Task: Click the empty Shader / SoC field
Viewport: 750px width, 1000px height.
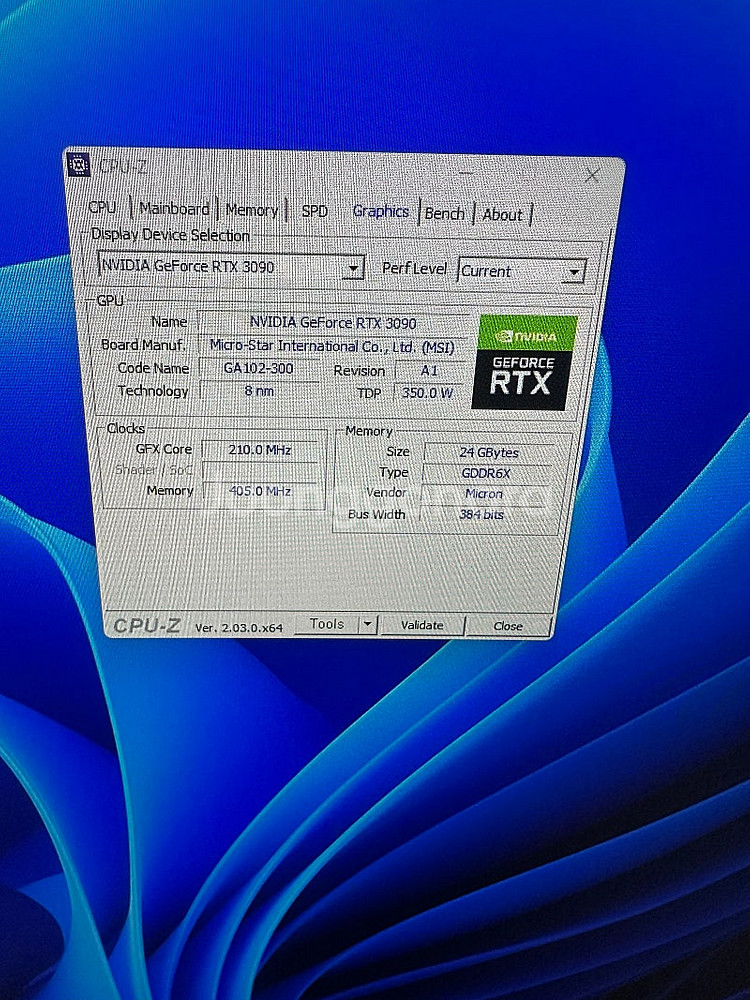Action: click(x=260, y=471)
